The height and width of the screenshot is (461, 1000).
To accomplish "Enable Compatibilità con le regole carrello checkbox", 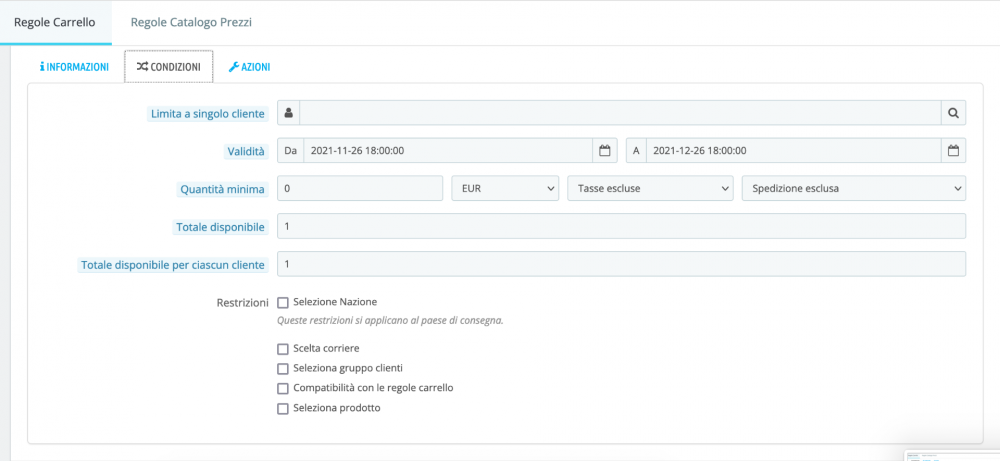I will click(x=283, y=388).
